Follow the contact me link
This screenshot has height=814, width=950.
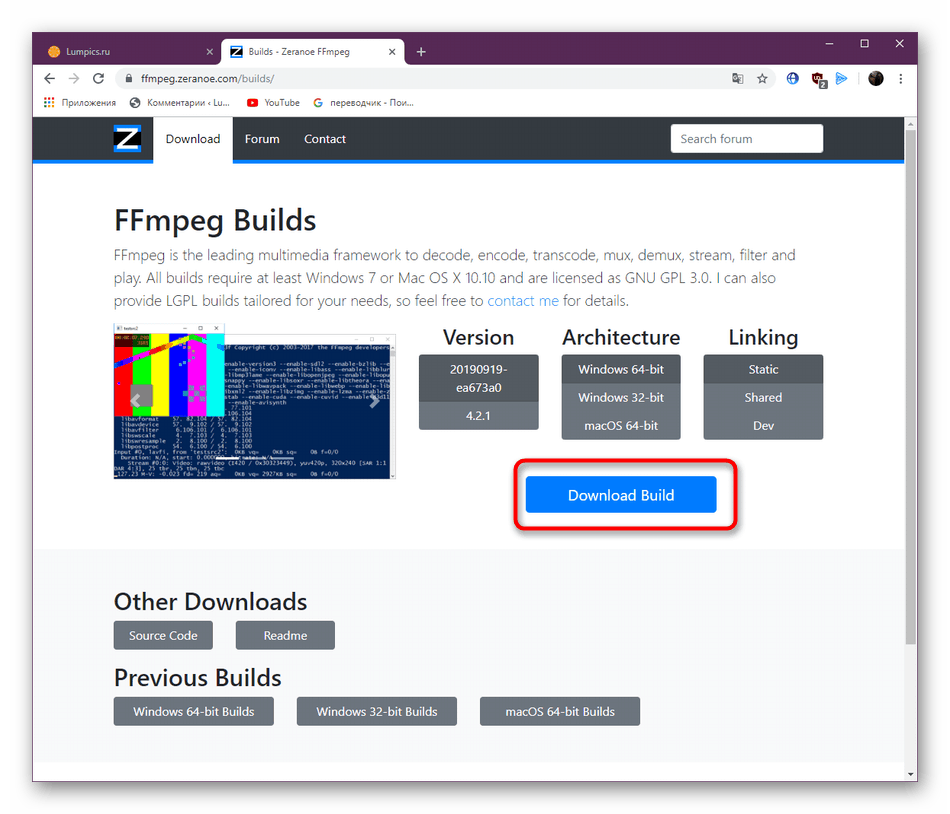click(x=523, y=301)
